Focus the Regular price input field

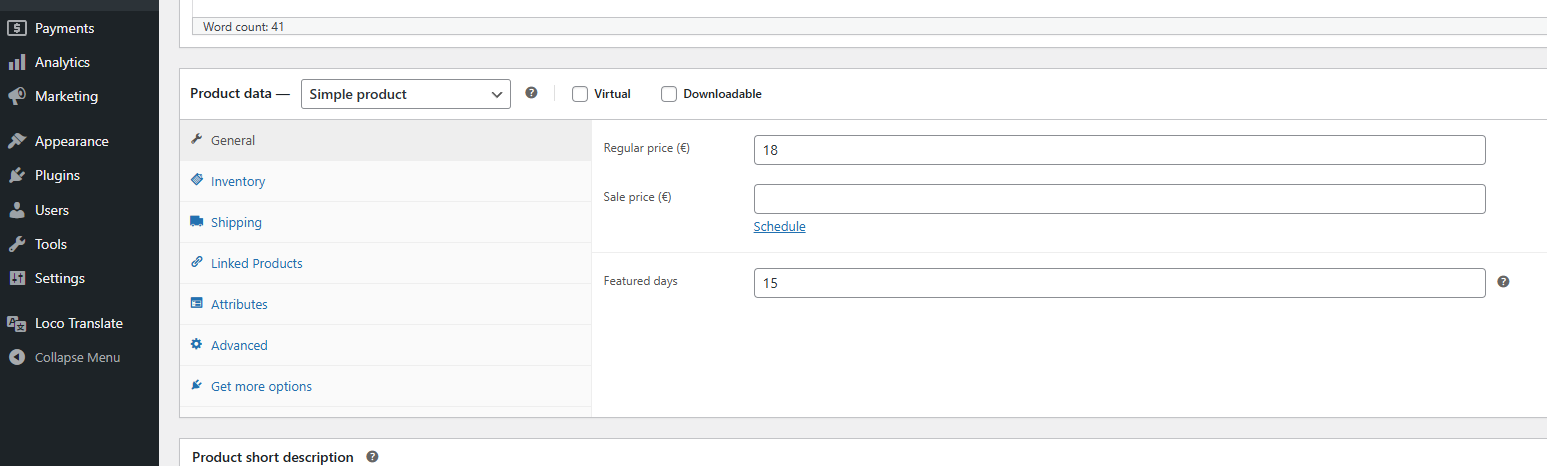click(x=1119, y=150)
